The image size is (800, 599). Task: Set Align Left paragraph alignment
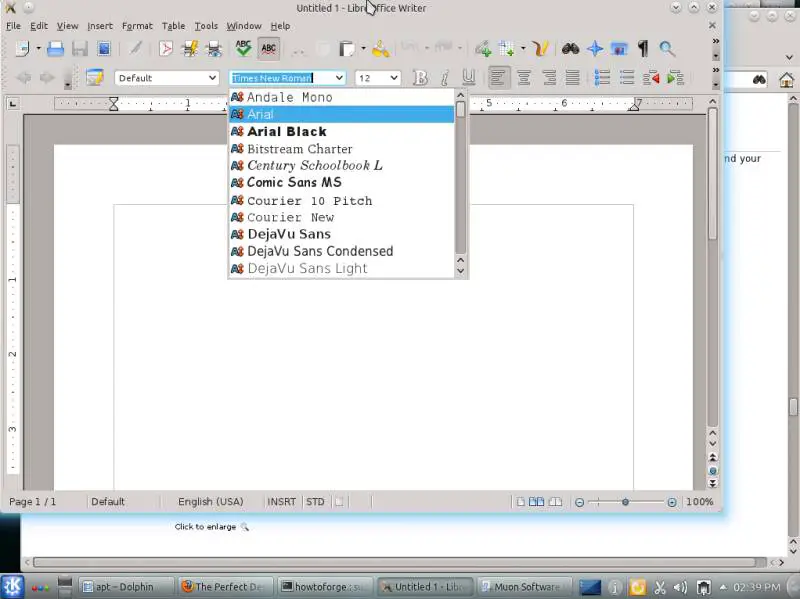498,78
